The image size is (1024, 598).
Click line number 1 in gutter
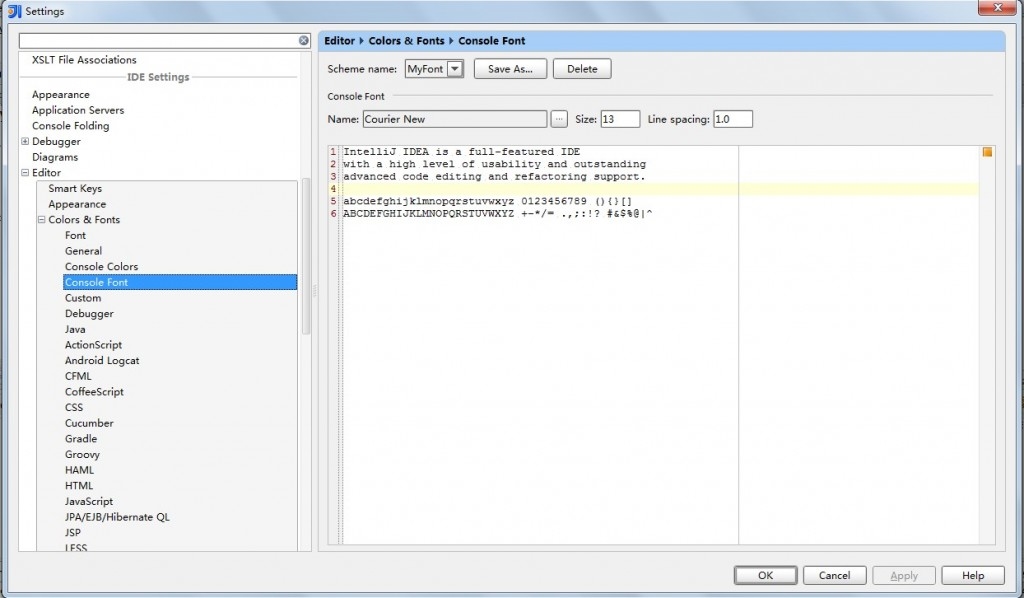[x=333, y=151]
